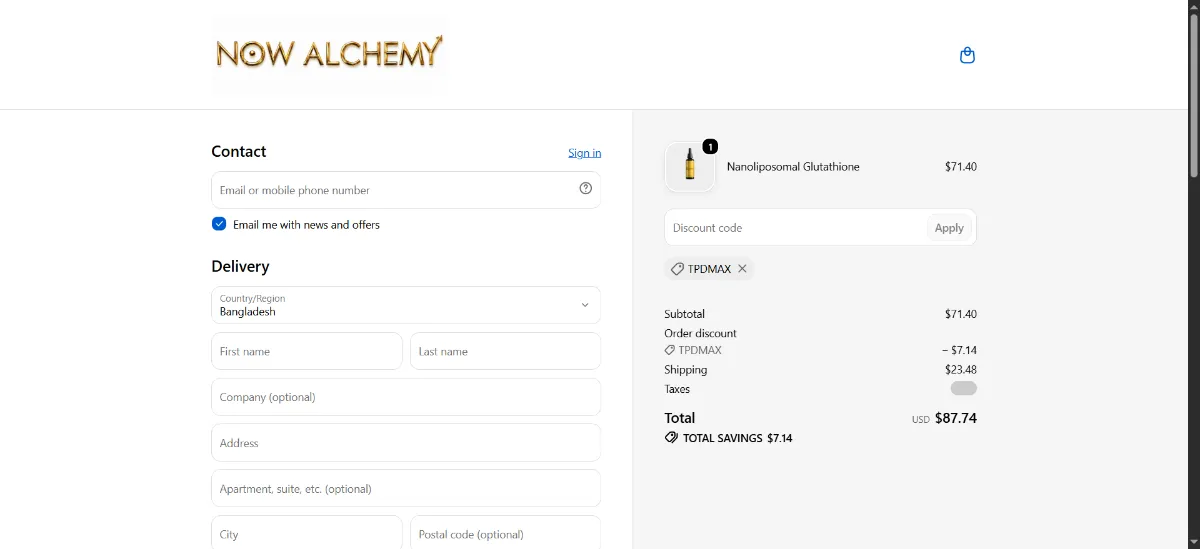Image resolution: width=1200 pixels, height=549 pixels.
Task: Click the Subtotal label
Action: [684, 314]
